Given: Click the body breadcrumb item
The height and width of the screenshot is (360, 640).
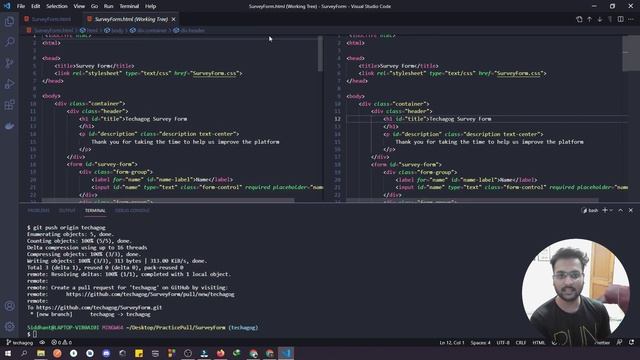Looking at the screenshot, I should 114,30.
